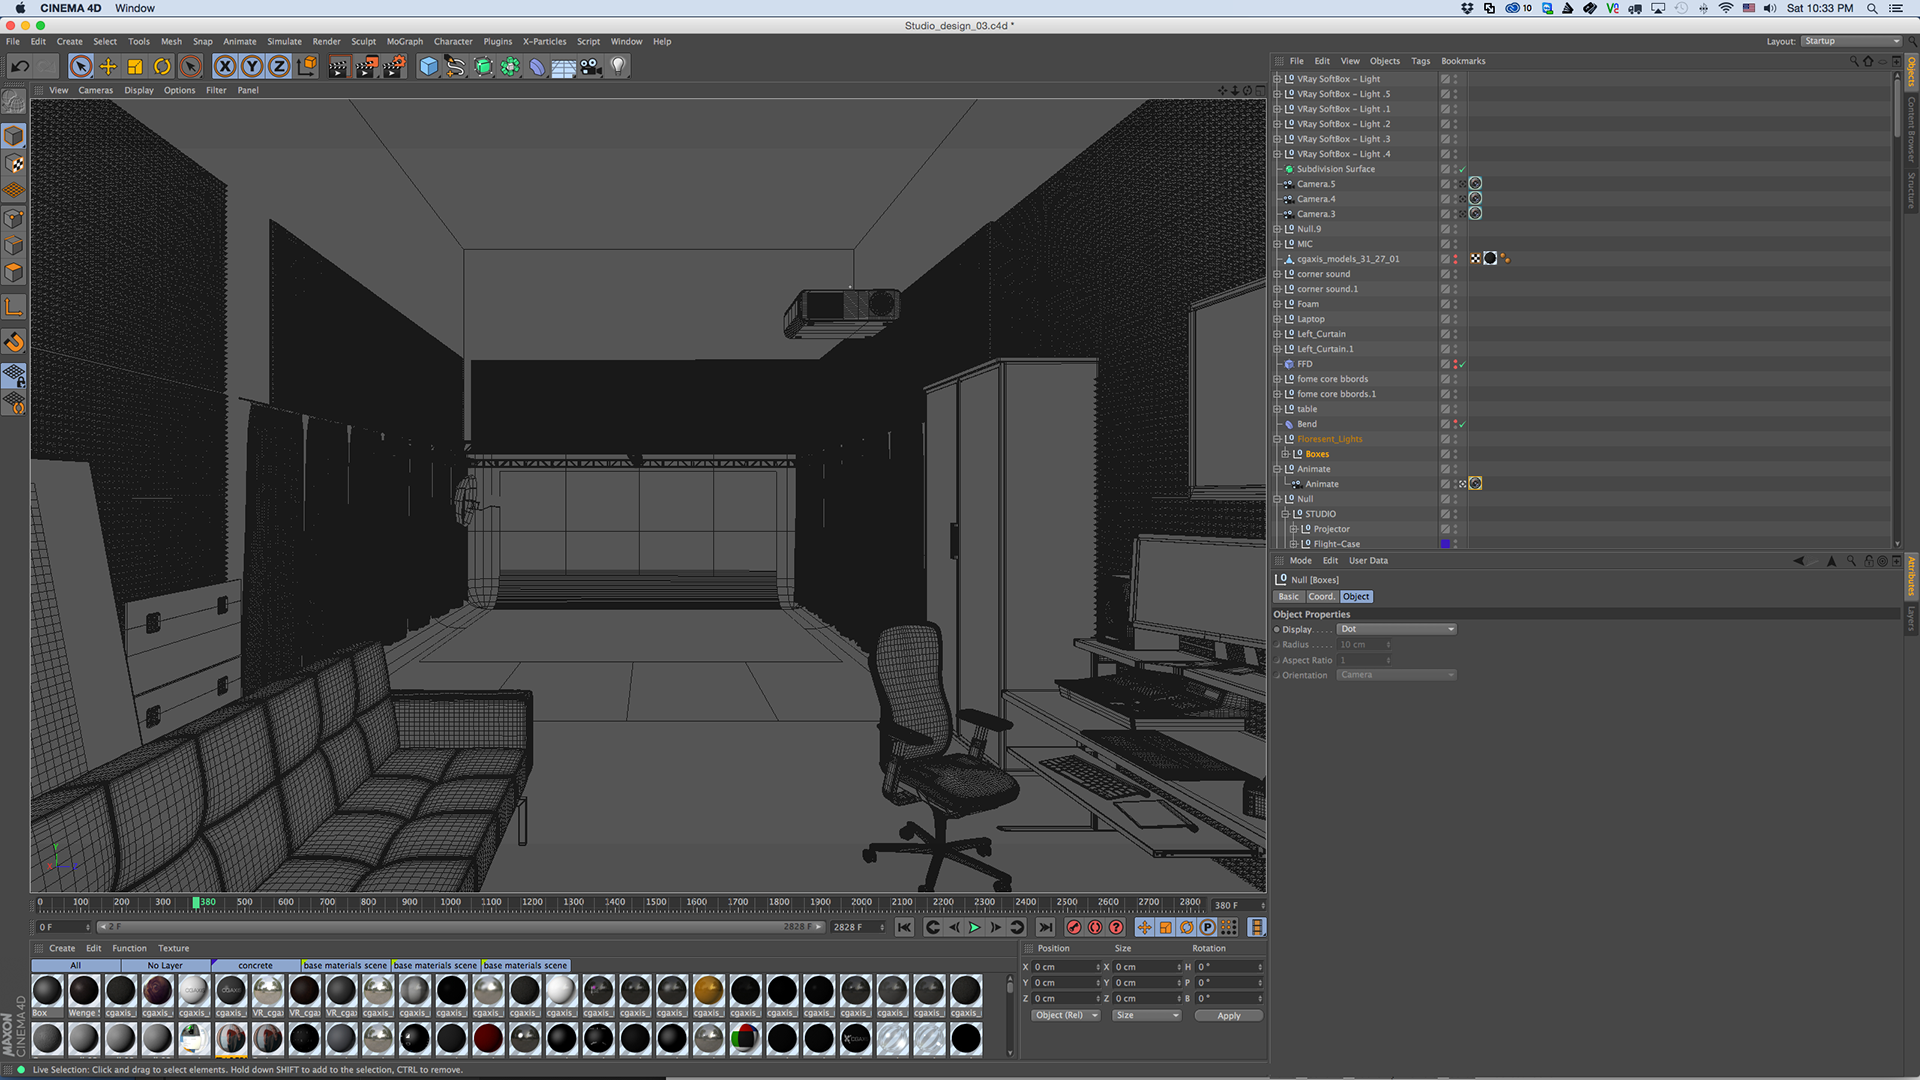Click the Make Editable left-sidebar icon
The width and height of the screenshot is (1920, 1080).
(x=14, y=102)
